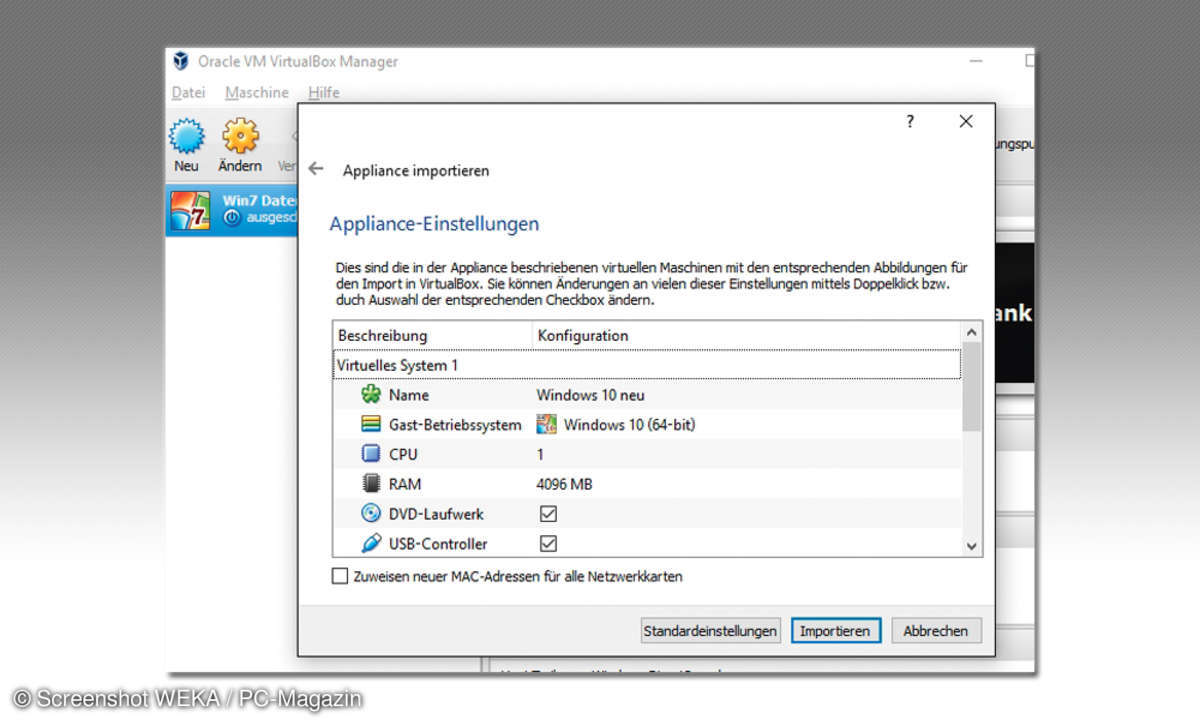This screenshot has width=1200, height=720.
Task: Click the CPU count value "1"
Action: (x=541, y=454)
